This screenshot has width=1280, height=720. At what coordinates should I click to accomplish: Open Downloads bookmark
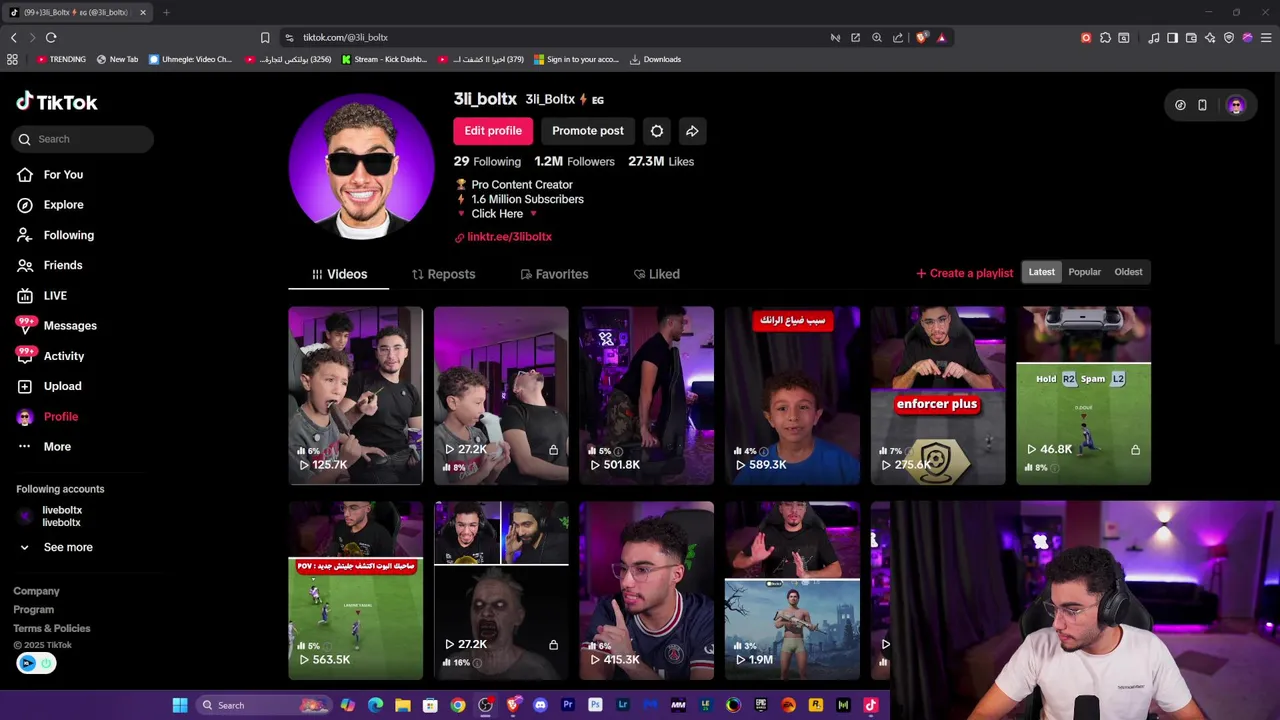click(x=655, y=59)
